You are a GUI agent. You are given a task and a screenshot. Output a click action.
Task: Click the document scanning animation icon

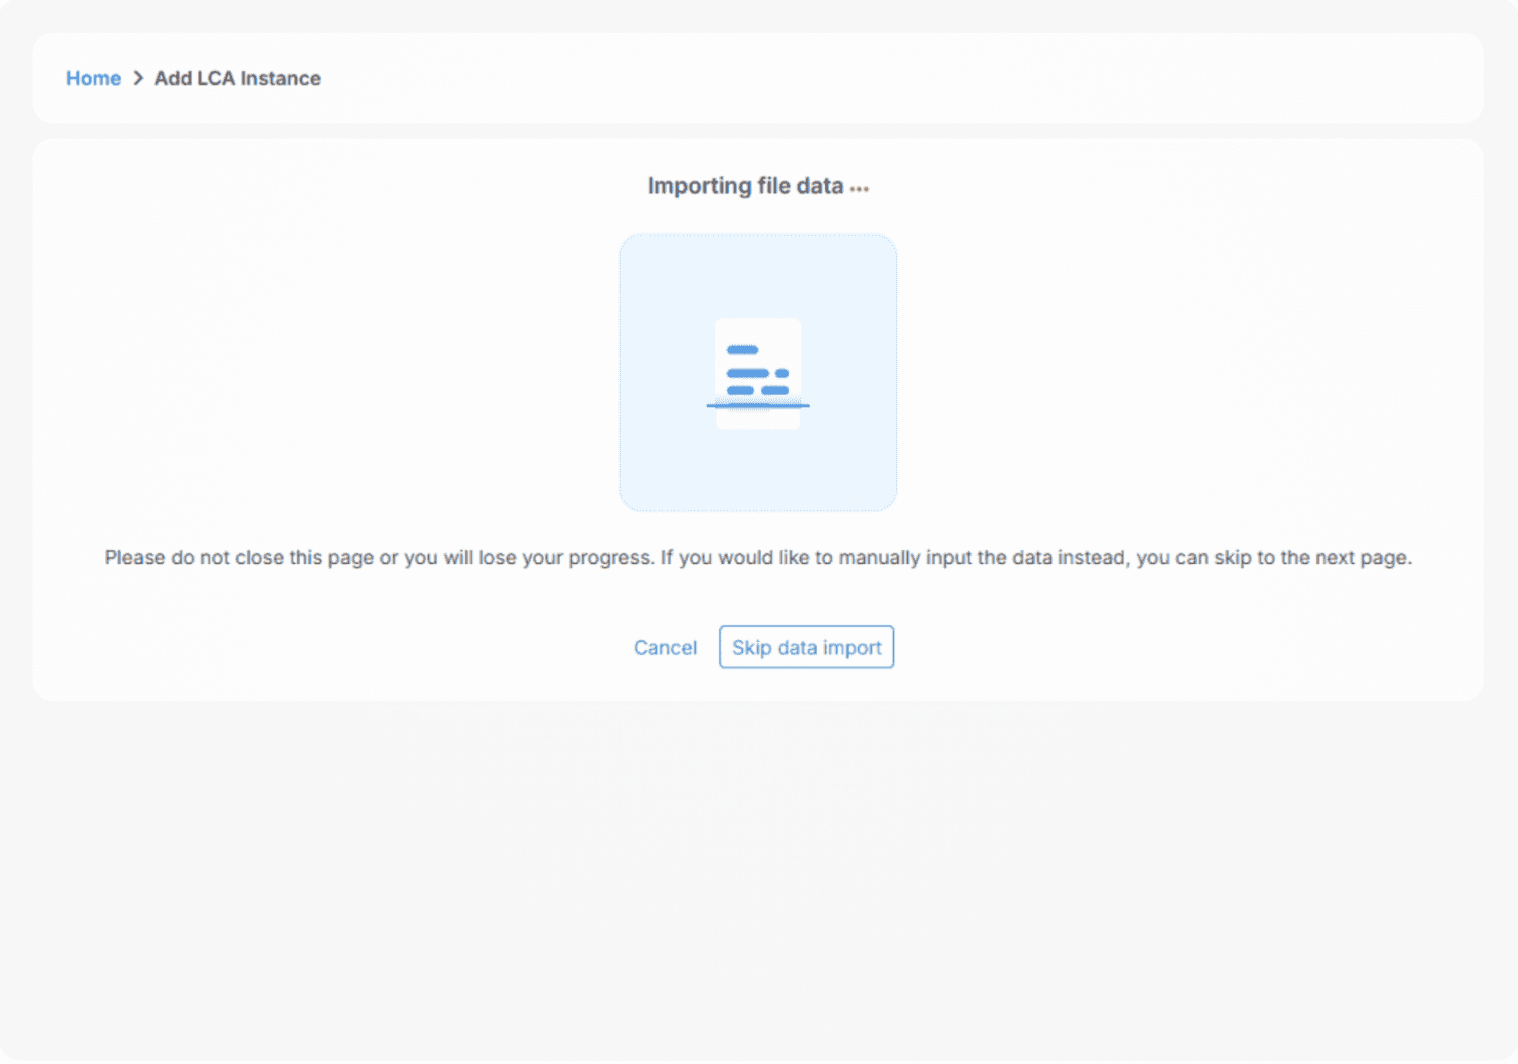pos(758,373)
